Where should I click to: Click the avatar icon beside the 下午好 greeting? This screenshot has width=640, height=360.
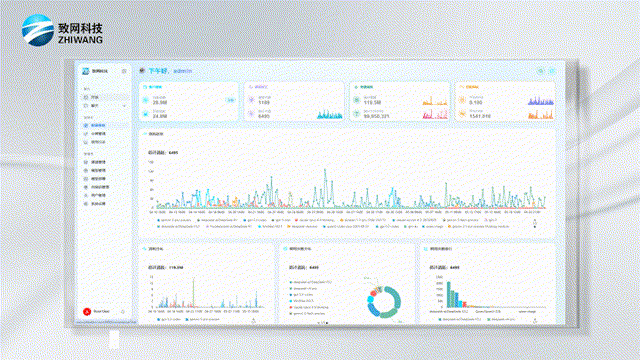click(142, 71)
